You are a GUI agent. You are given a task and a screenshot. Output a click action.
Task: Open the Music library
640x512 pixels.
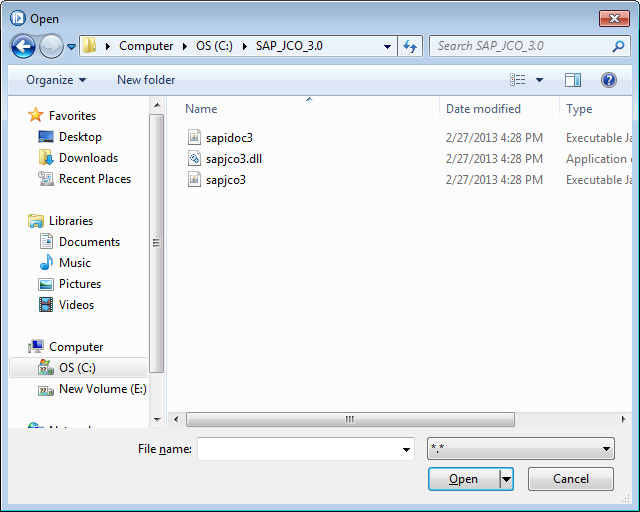(x=75, y=263)
